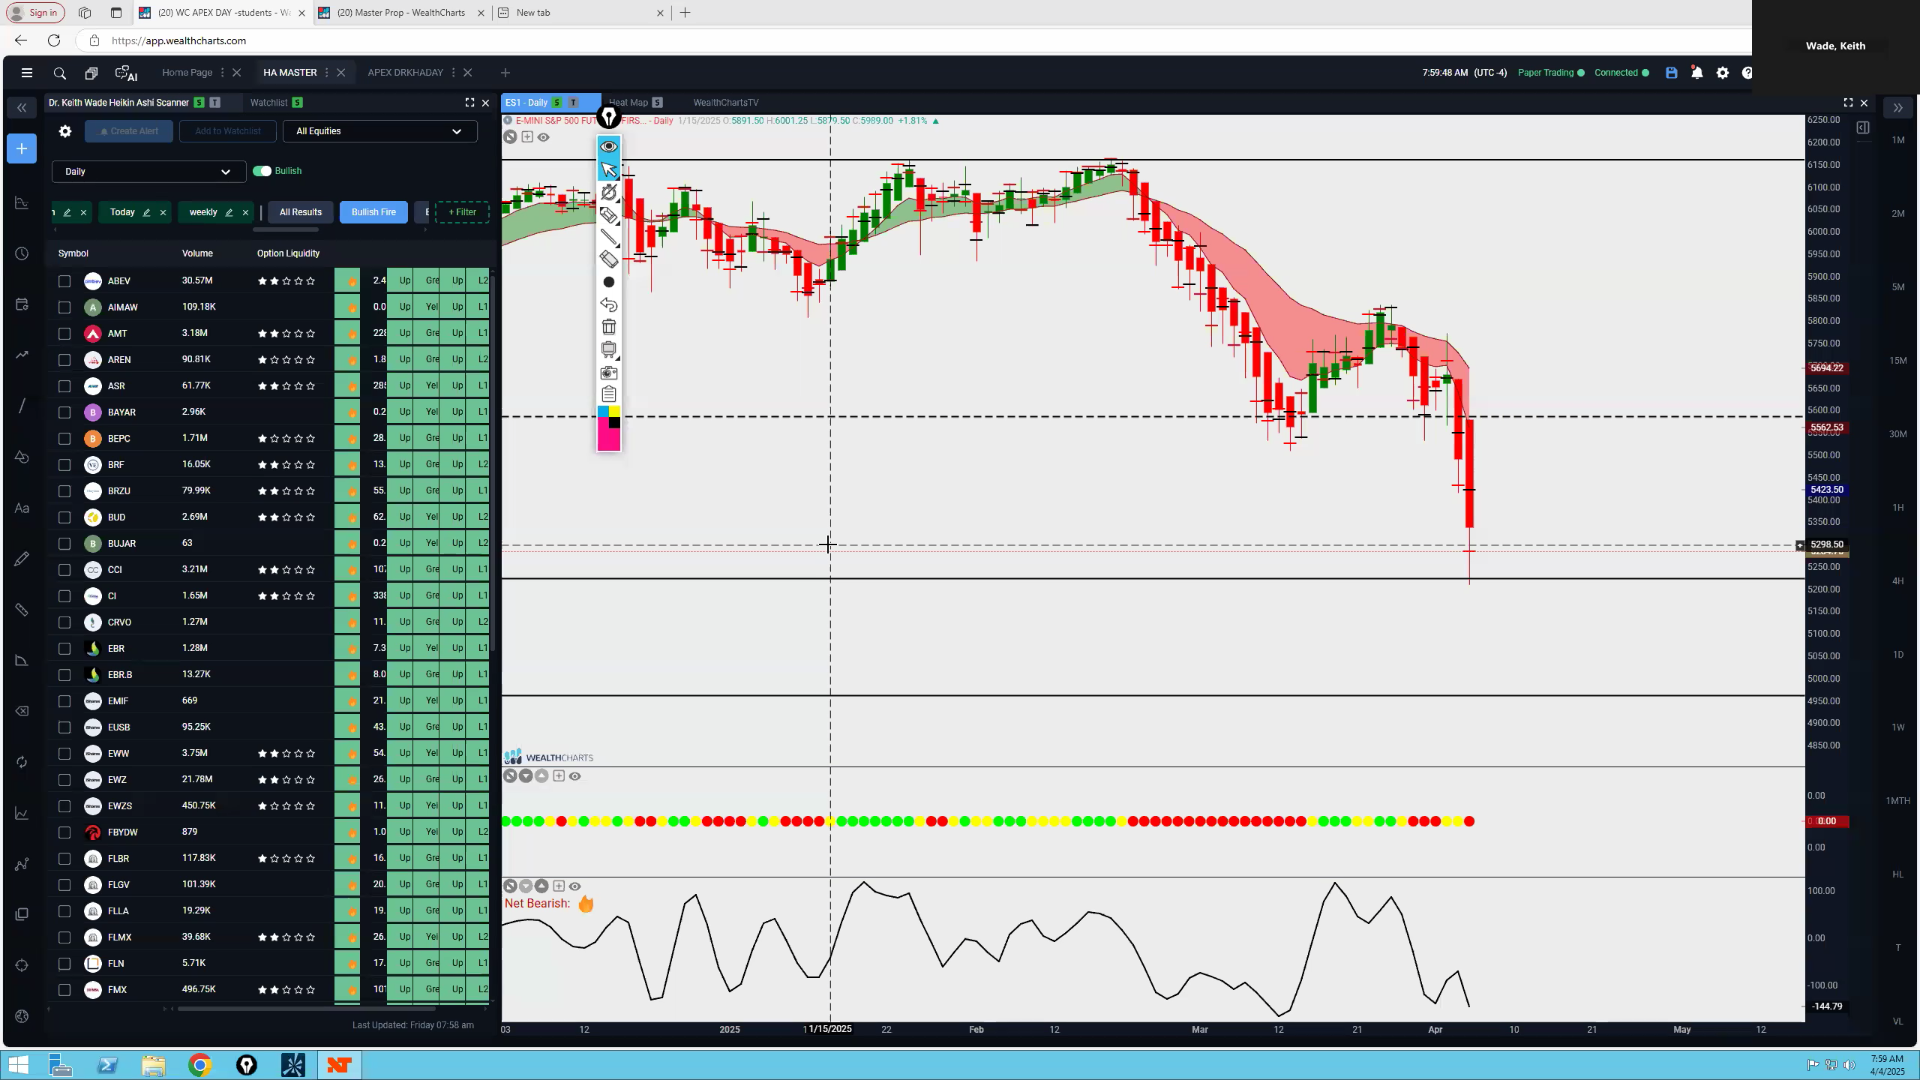This screenshot has width=1920, height=1080.
Task: Check the ABEV row checkbox
Action: 65,281
